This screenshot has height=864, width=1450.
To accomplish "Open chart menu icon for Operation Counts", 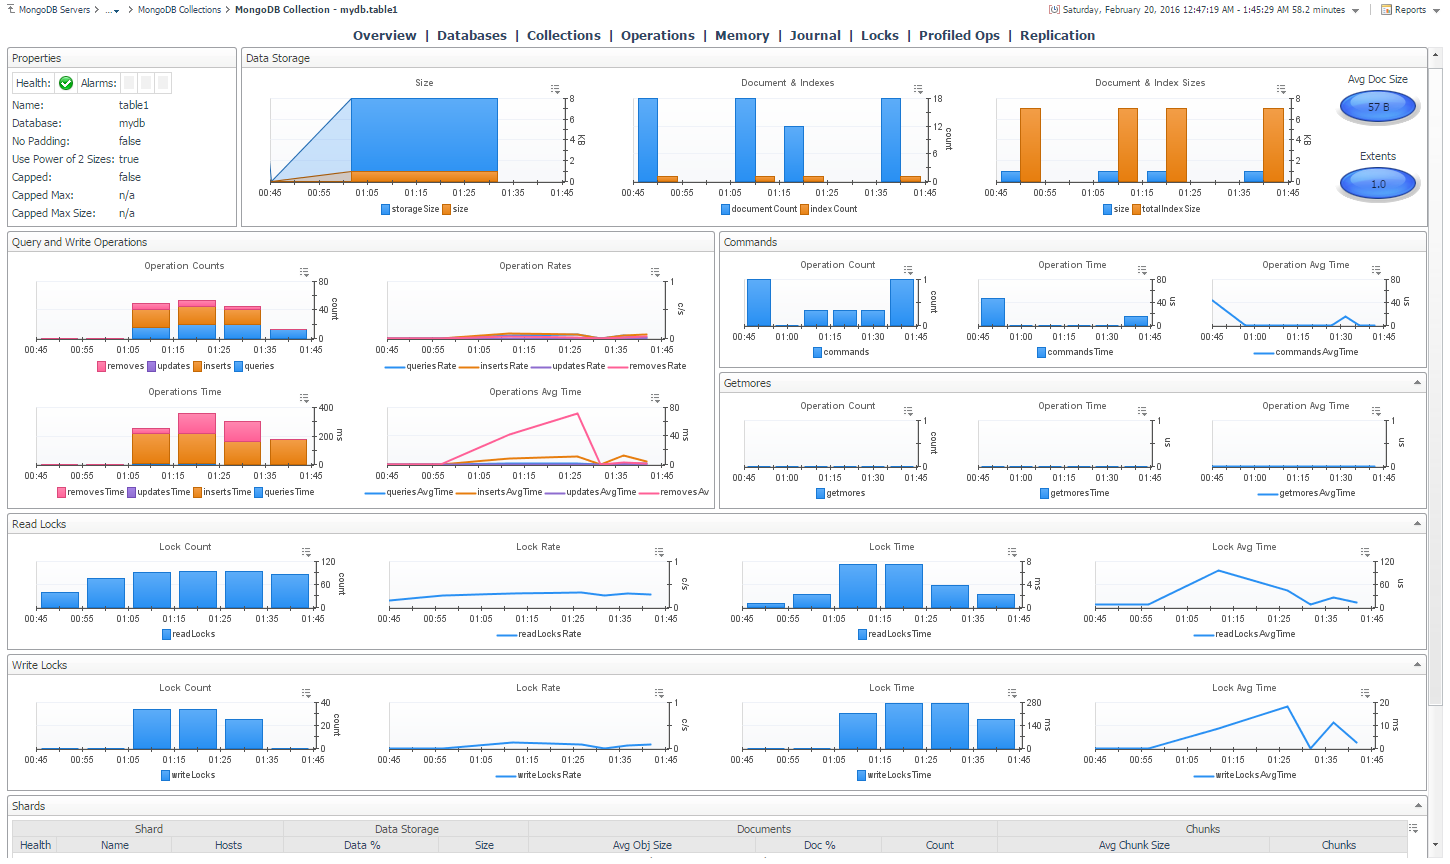I will (304, 272).
